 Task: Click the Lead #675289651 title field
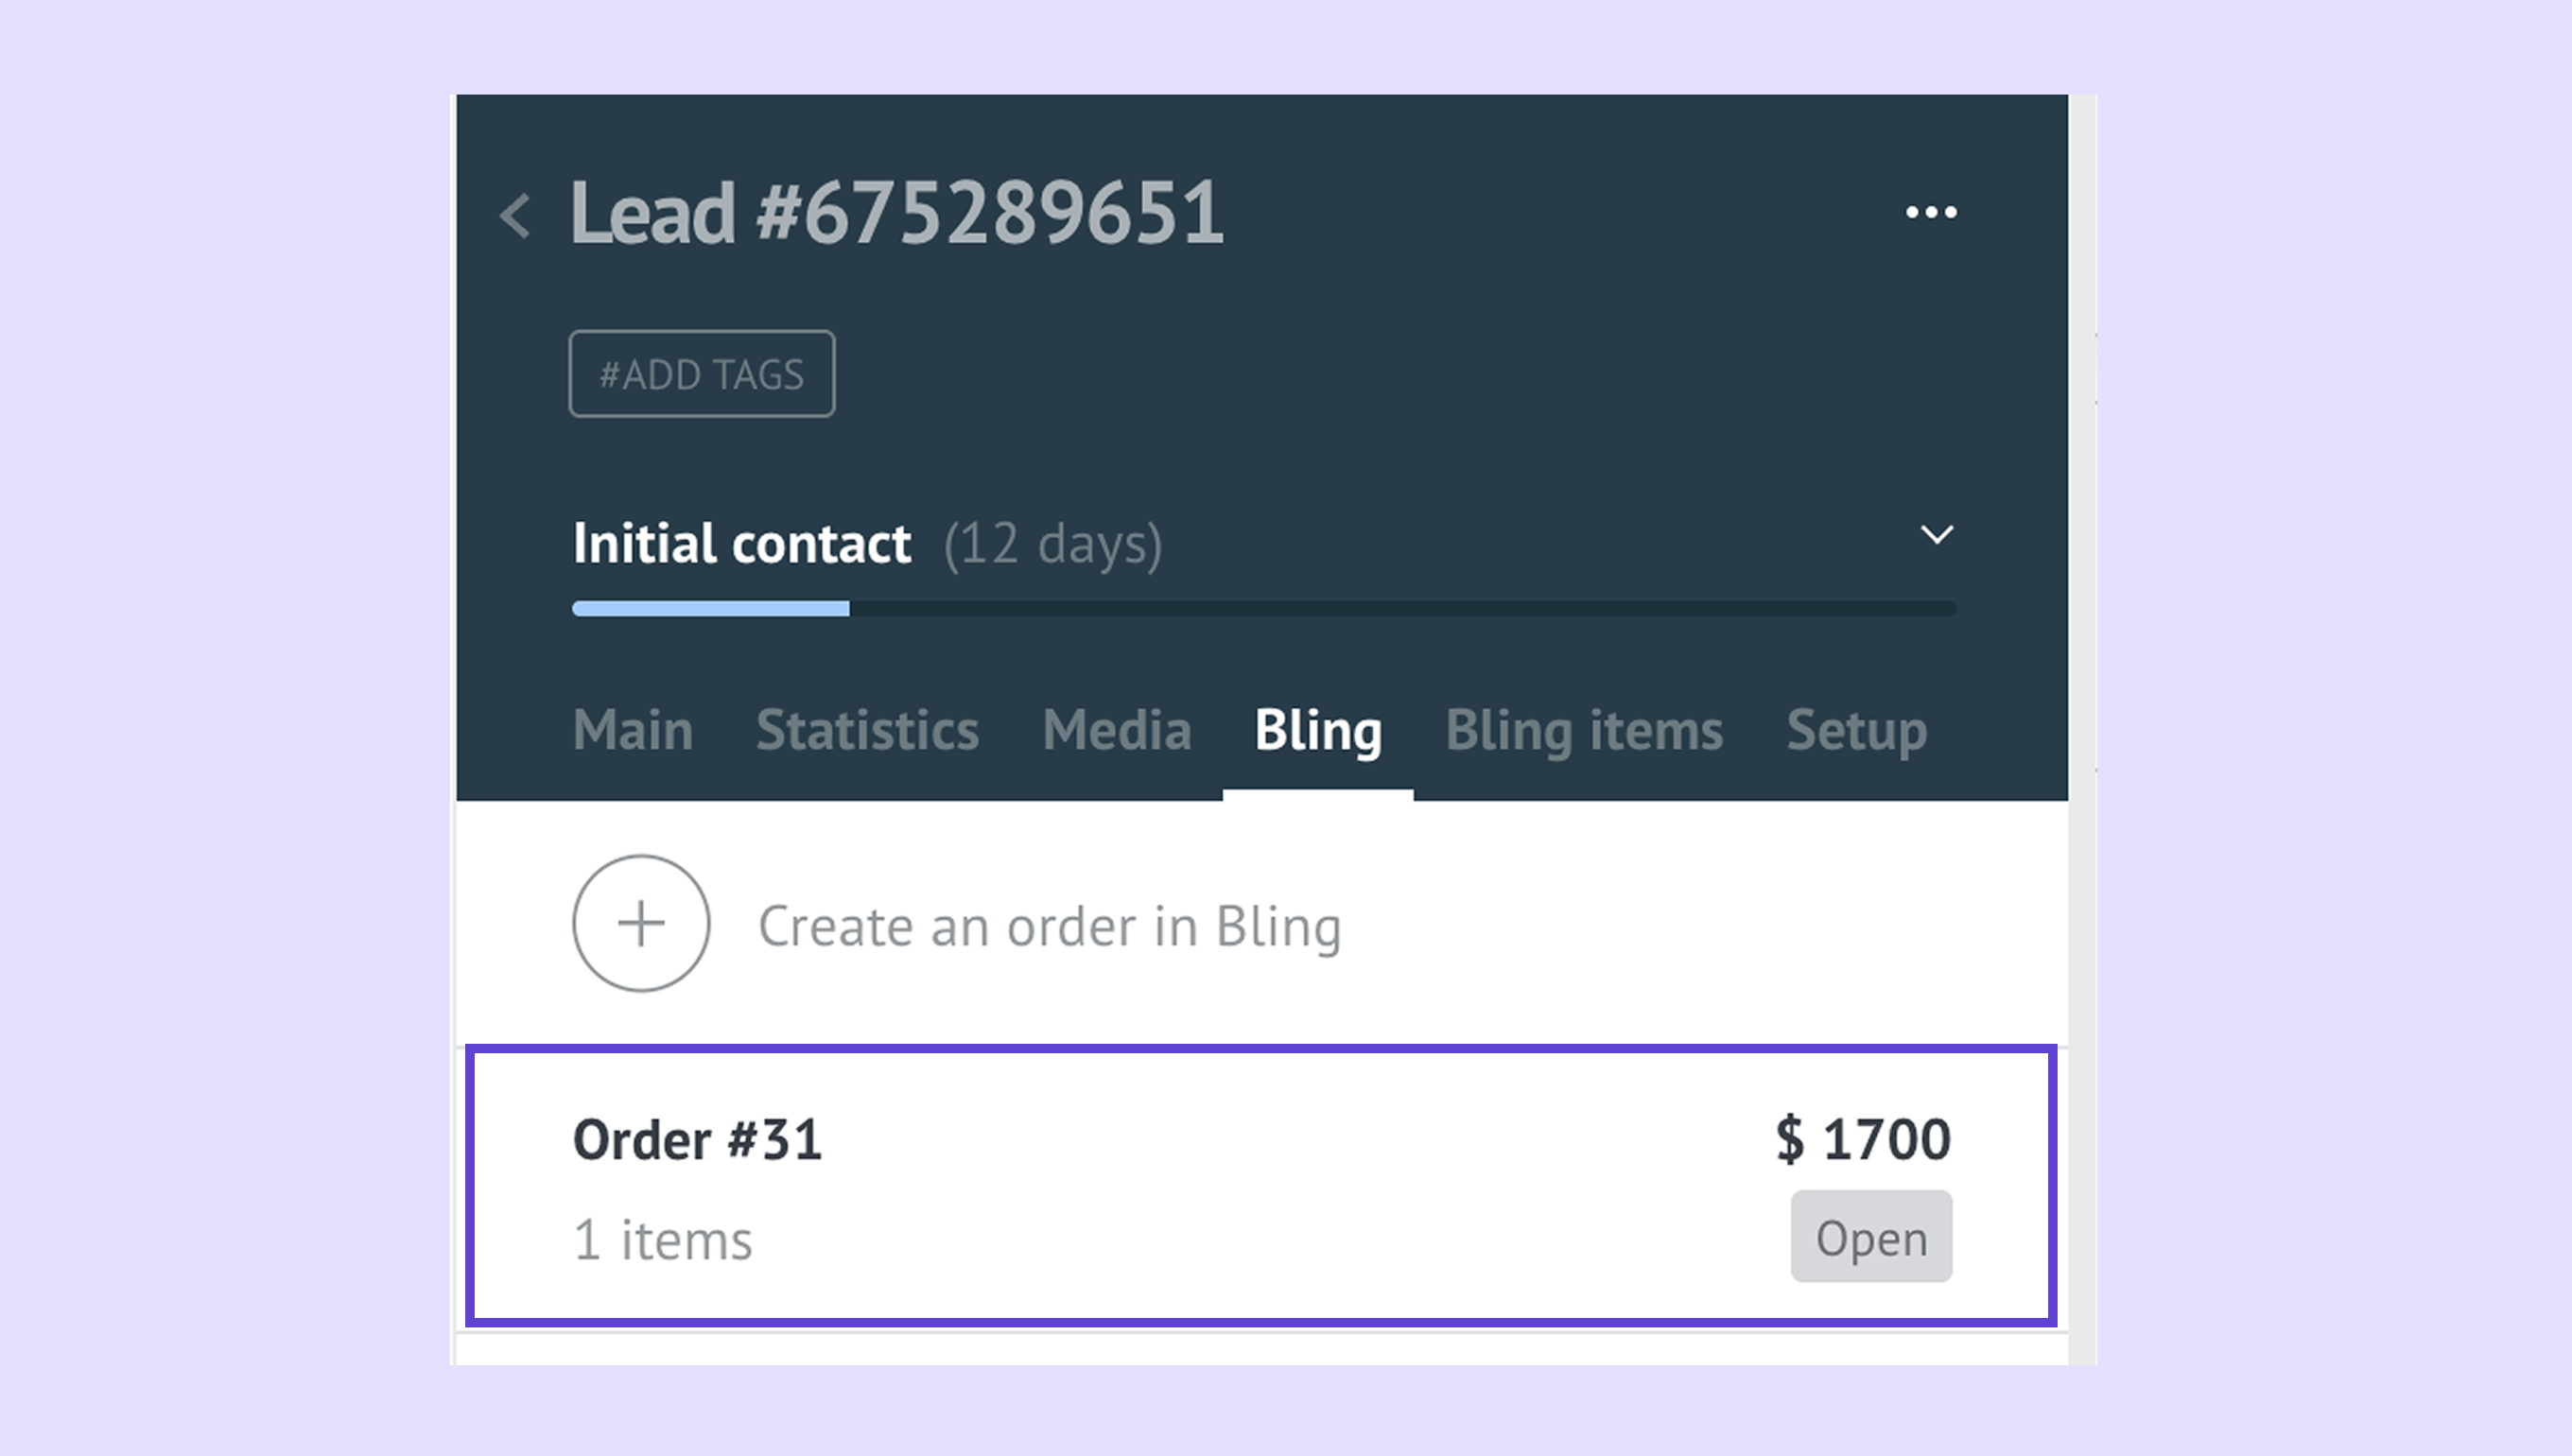(x=897, y=213)
